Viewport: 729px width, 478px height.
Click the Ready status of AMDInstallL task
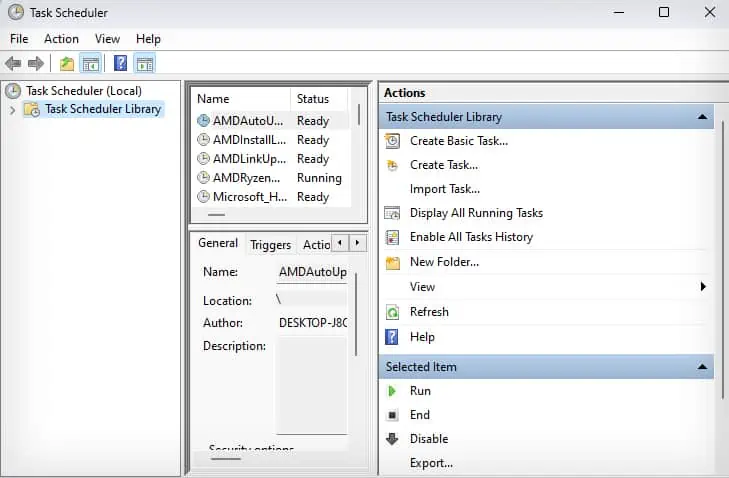click(x=313, y=140)
